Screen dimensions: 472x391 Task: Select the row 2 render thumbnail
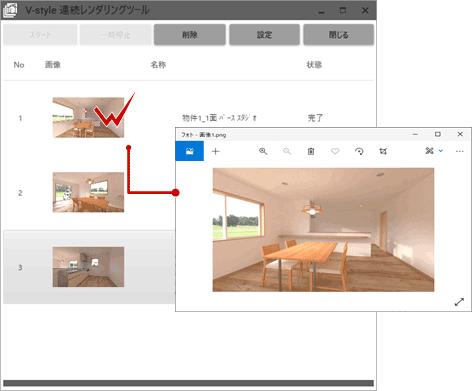pyautogui.click(x=88, y=192)
